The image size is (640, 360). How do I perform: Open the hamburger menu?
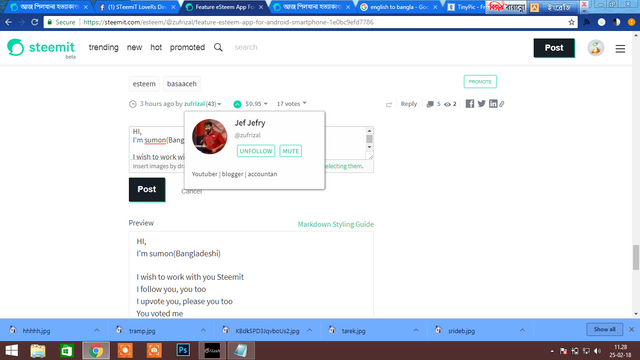point(620,49)
